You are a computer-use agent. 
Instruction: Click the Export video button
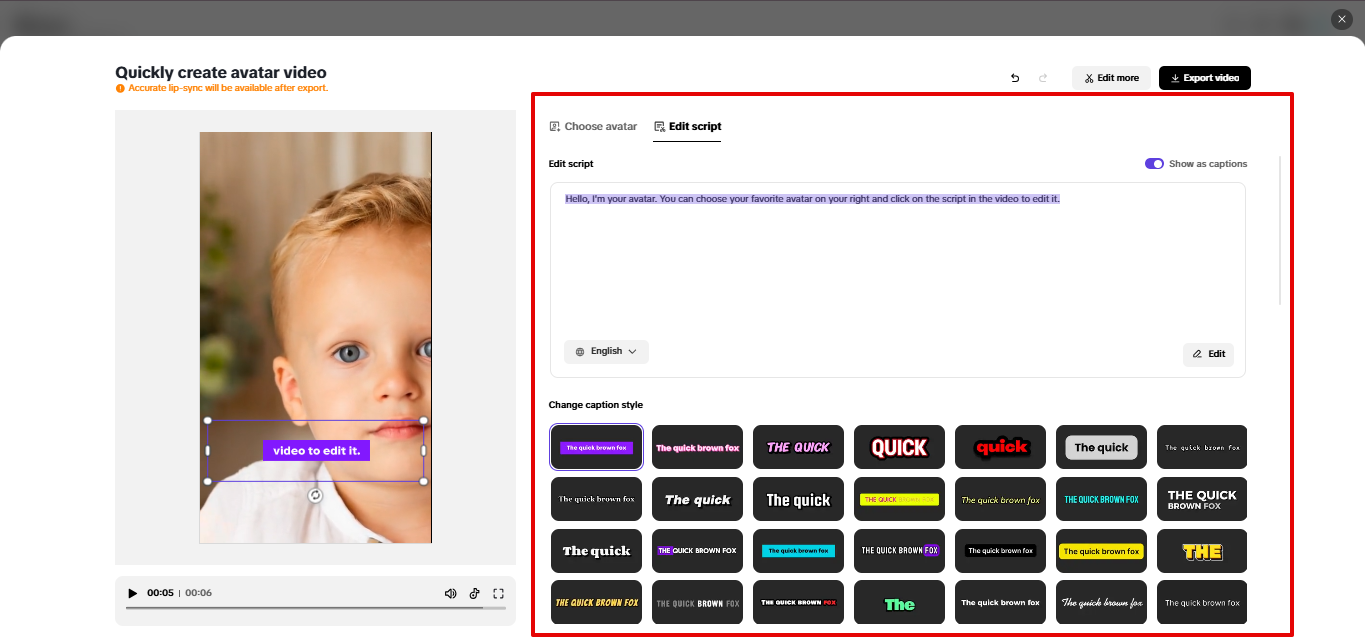point(1204,77)
